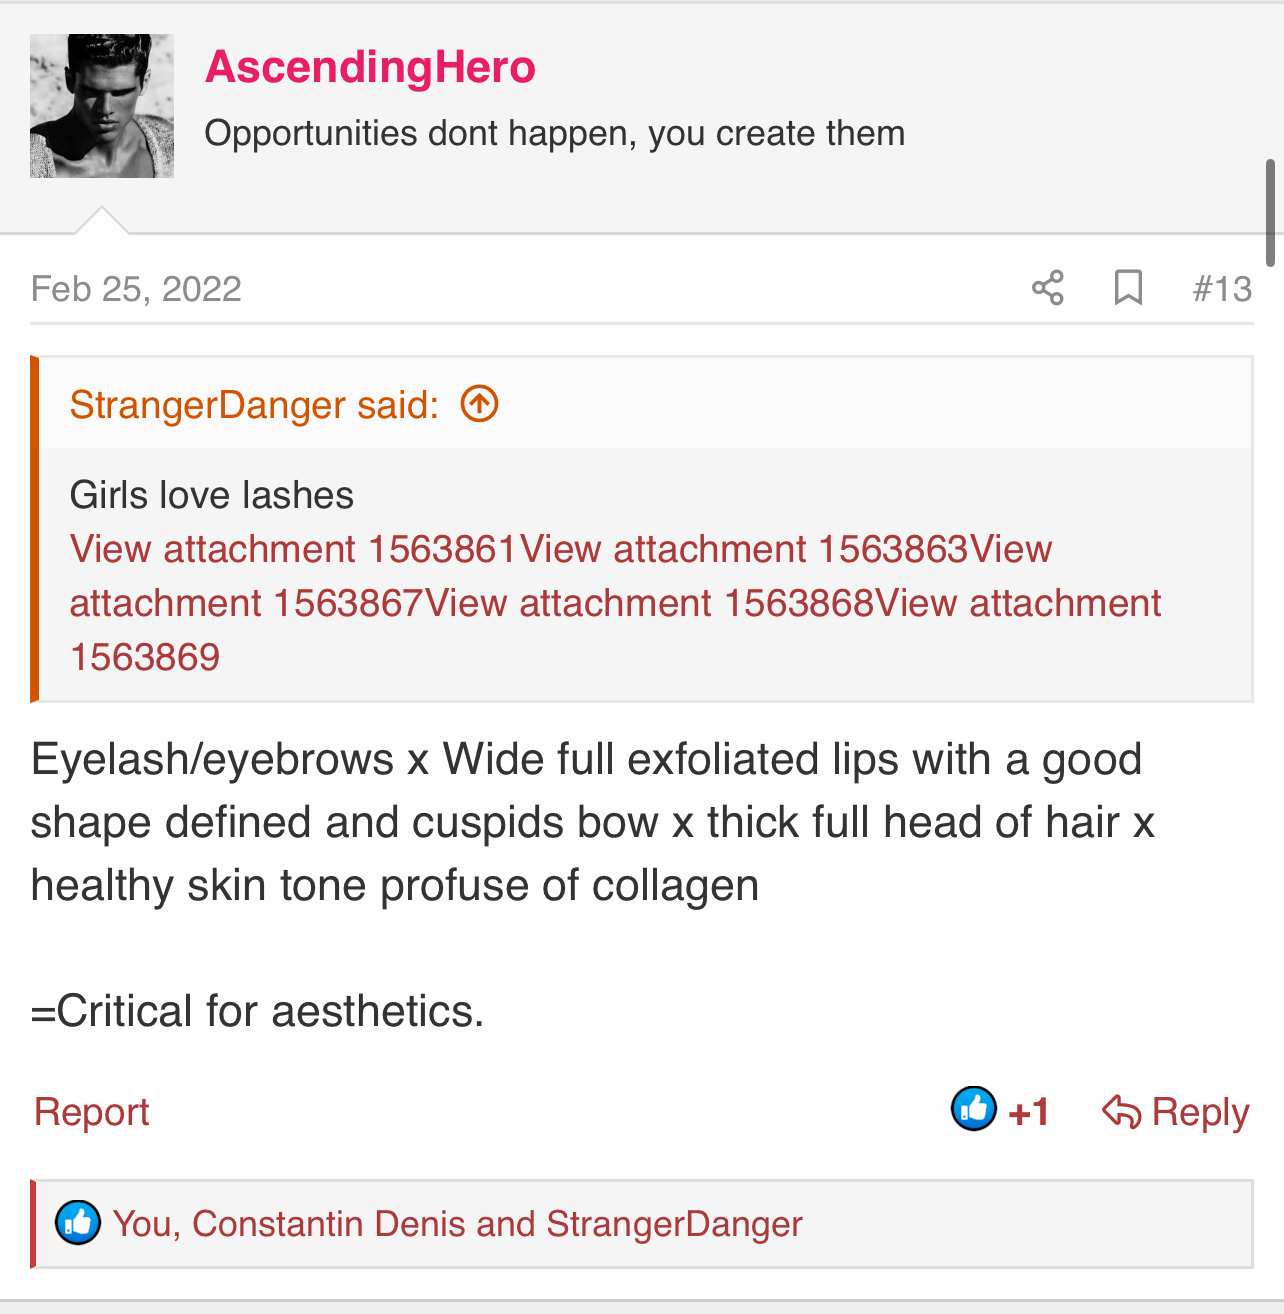
Task: Open View attachment 1563861
Action: tap(293, 549)
